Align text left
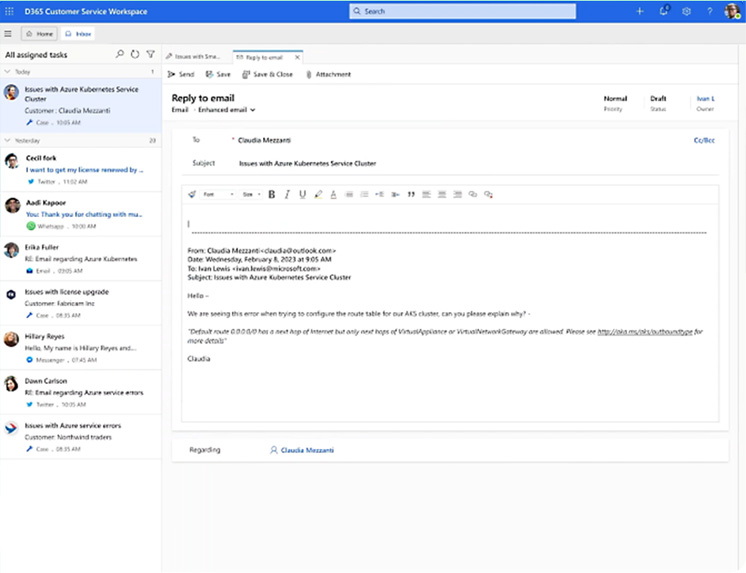 [x=426, y=194]
